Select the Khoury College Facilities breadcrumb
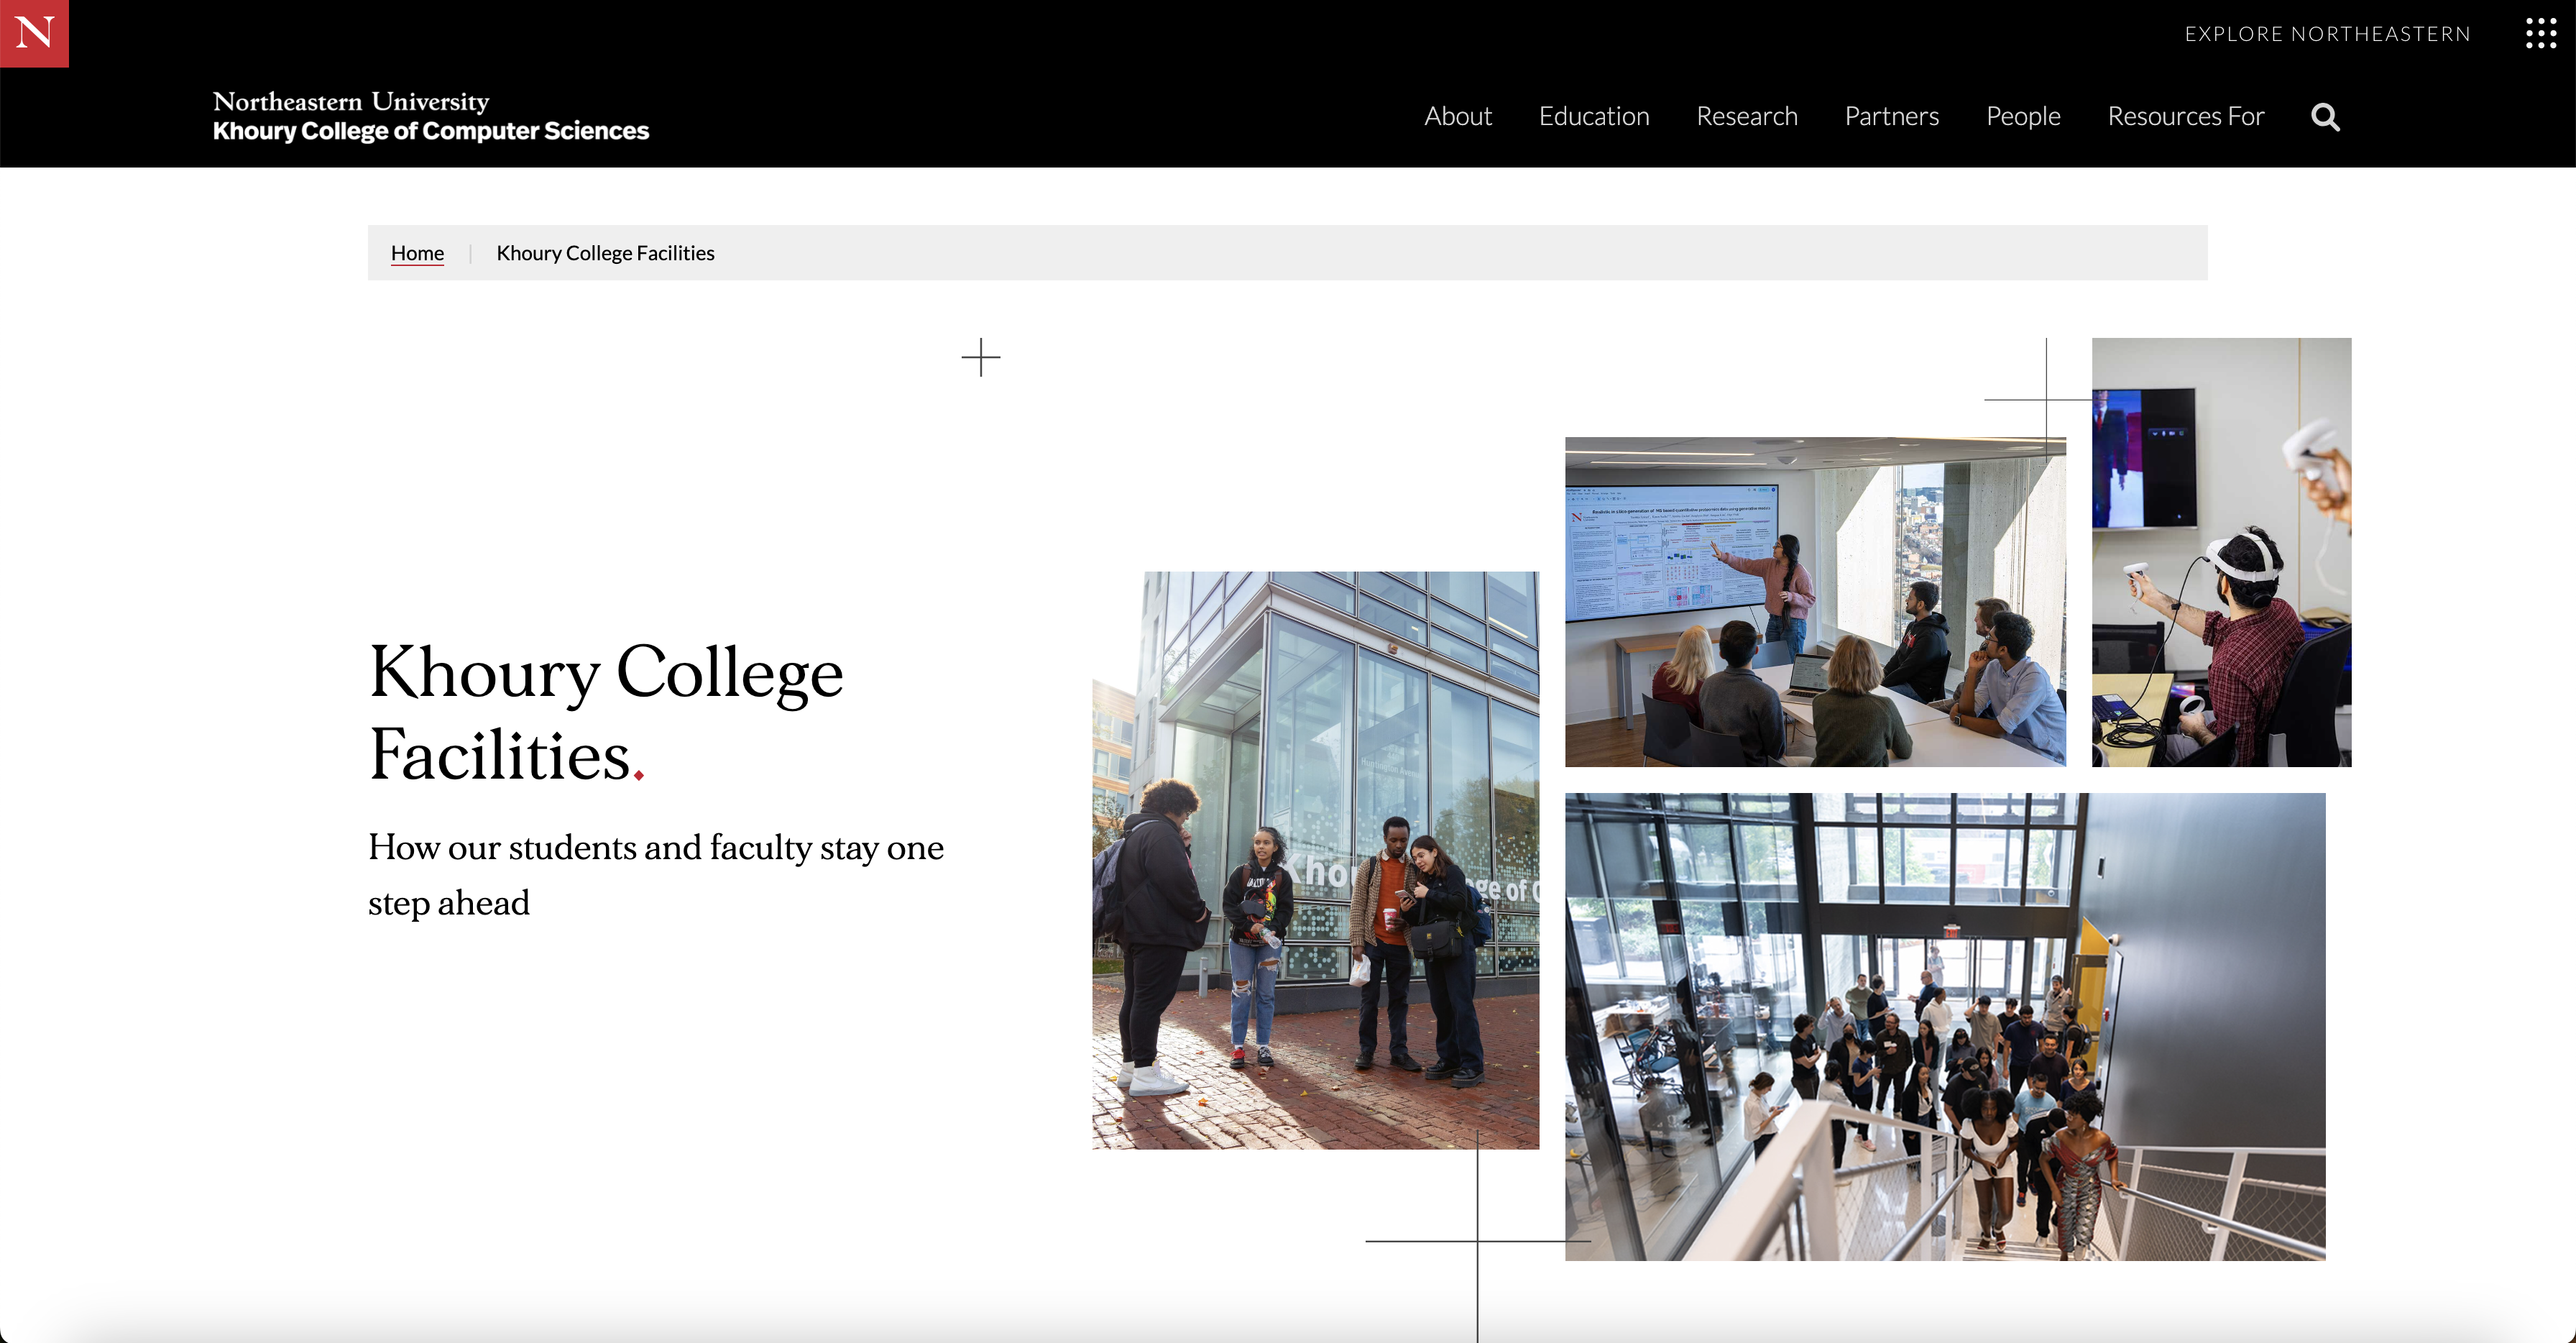Viewport: 2576px width, 1343px height. [605, 253]
